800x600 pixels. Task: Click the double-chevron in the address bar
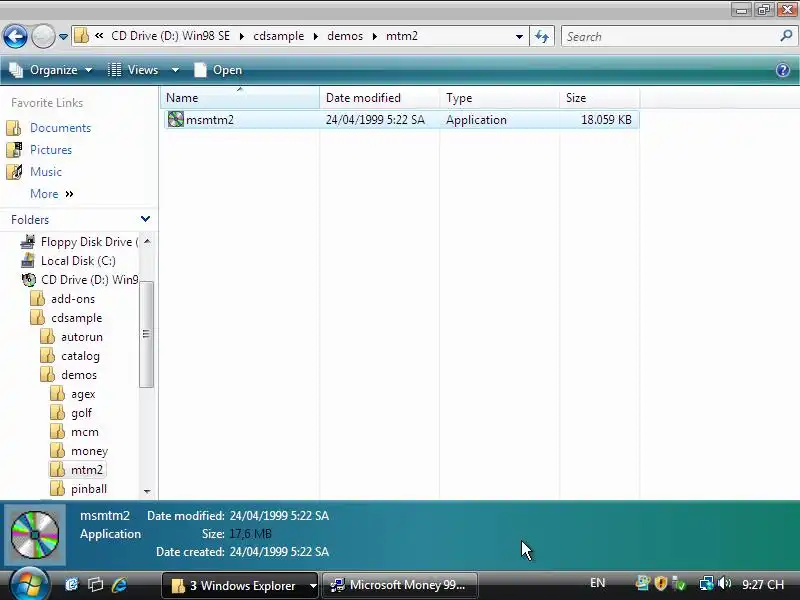pyautogui.click(x=99, y=36)
